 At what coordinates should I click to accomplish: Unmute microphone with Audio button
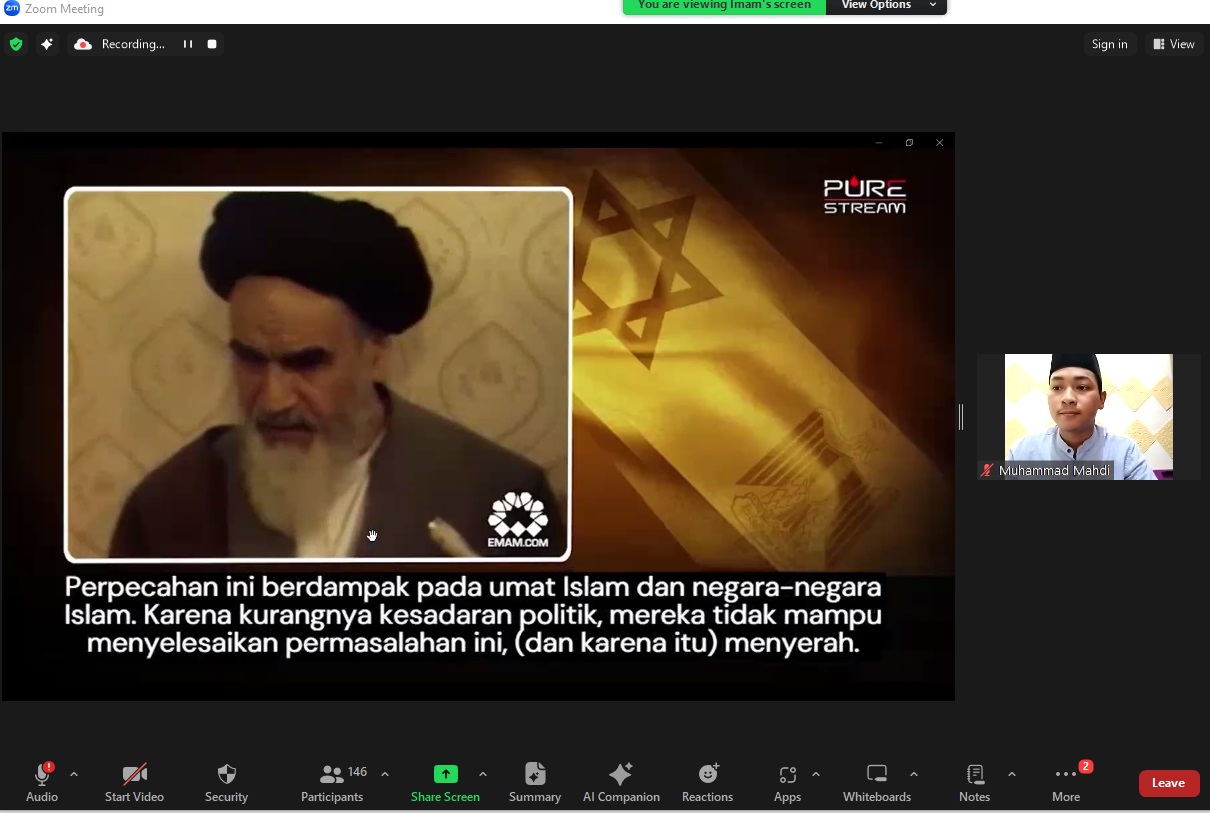pos(42,782)
